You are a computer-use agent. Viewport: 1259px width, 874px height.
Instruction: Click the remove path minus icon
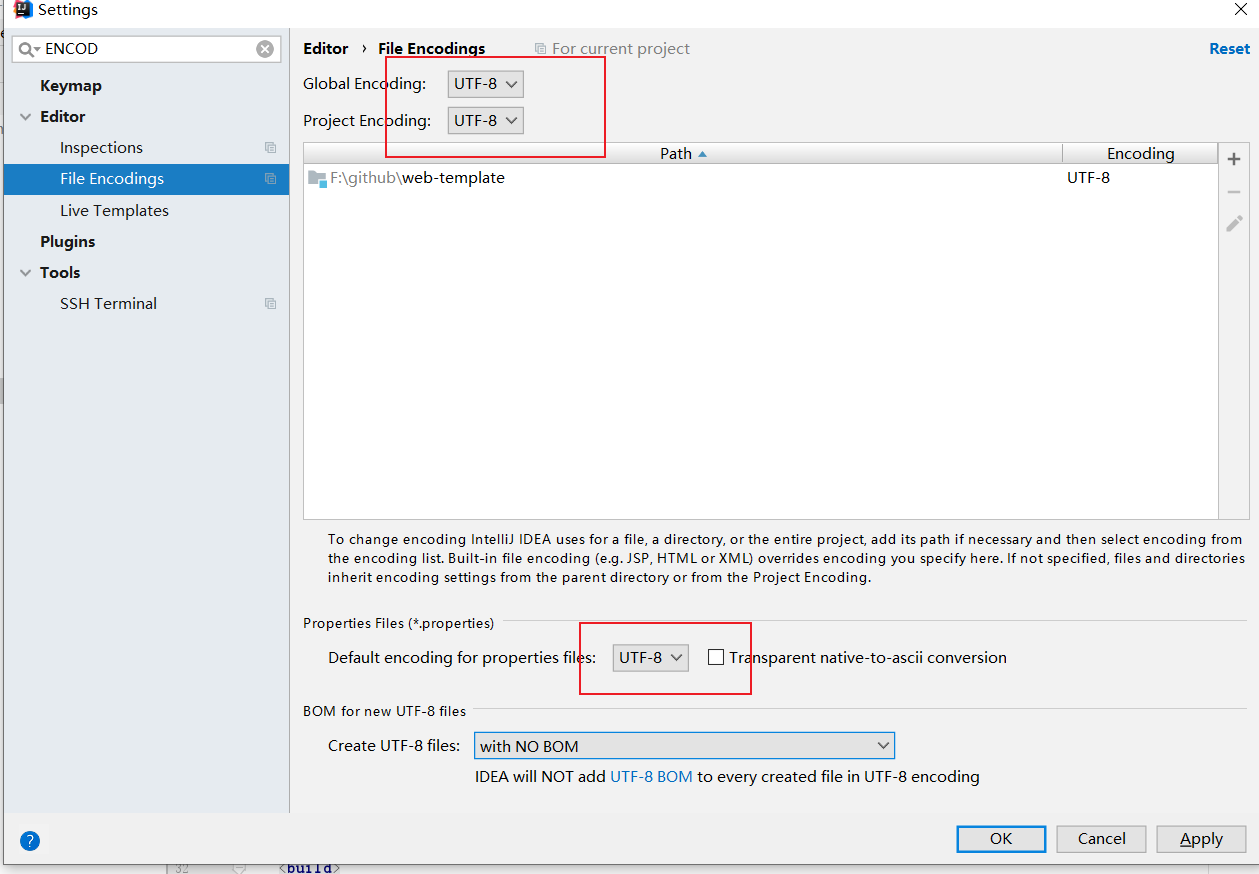coord(1234,191)
